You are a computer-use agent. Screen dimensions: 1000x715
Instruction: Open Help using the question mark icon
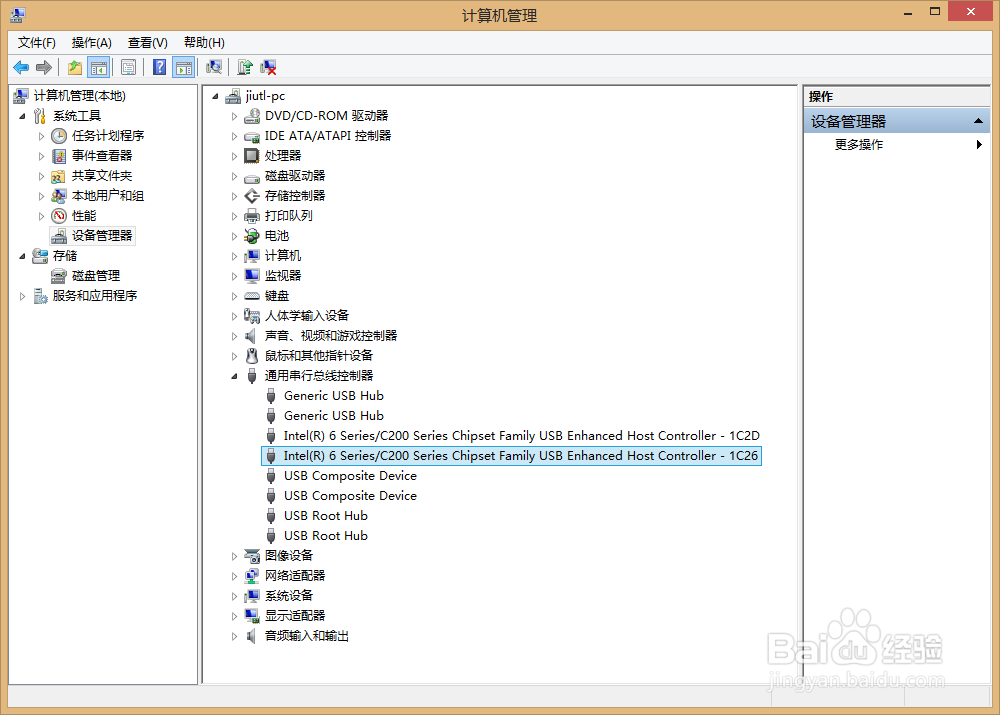point(158,67)
